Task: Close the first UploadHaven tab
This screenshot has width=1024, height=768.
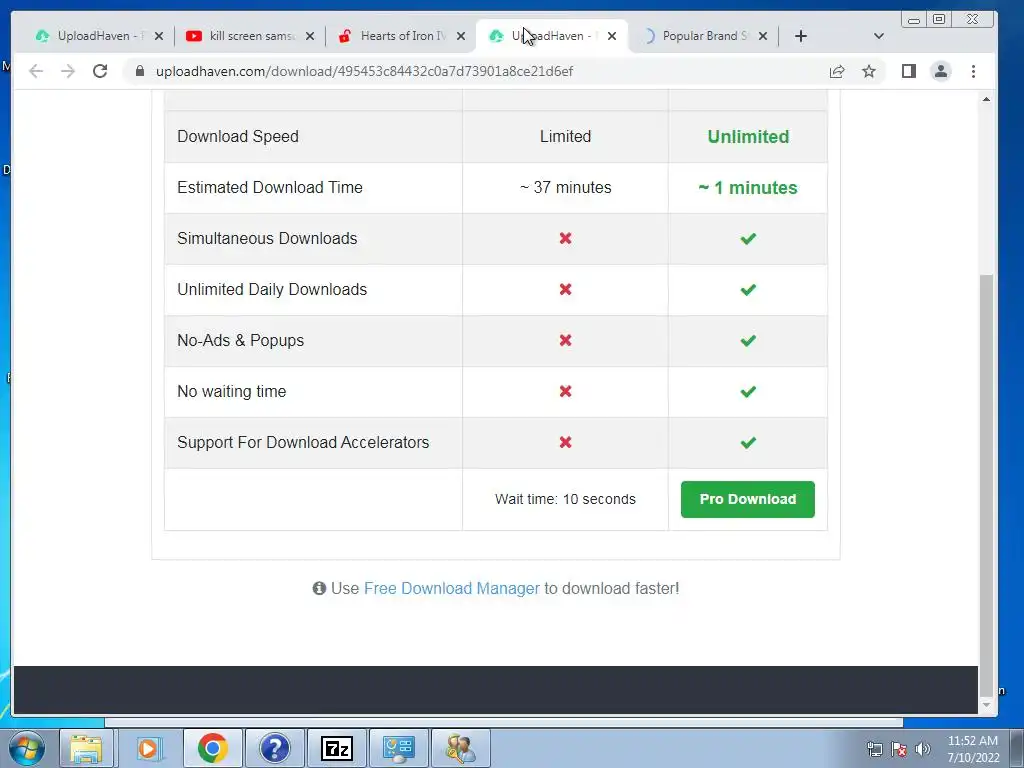Action: (159, 36)
